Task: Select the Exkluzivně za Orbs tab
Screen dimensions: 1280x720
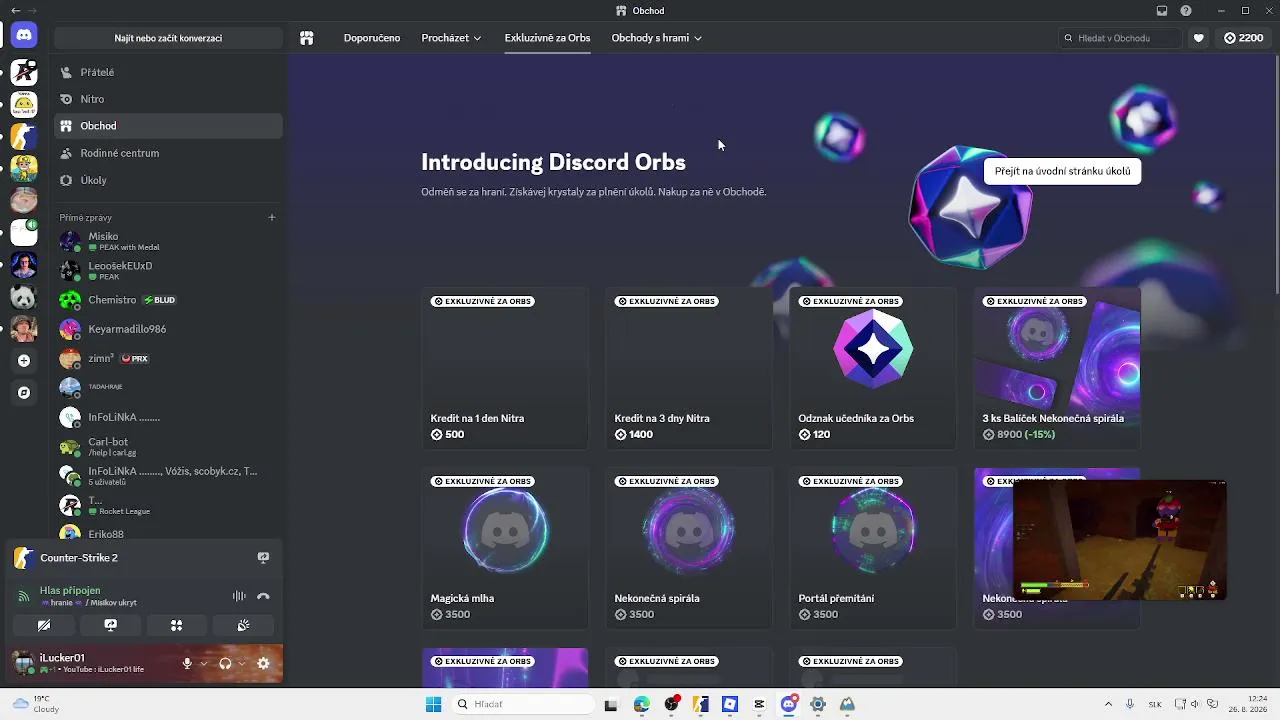Action: click(547, 38)
